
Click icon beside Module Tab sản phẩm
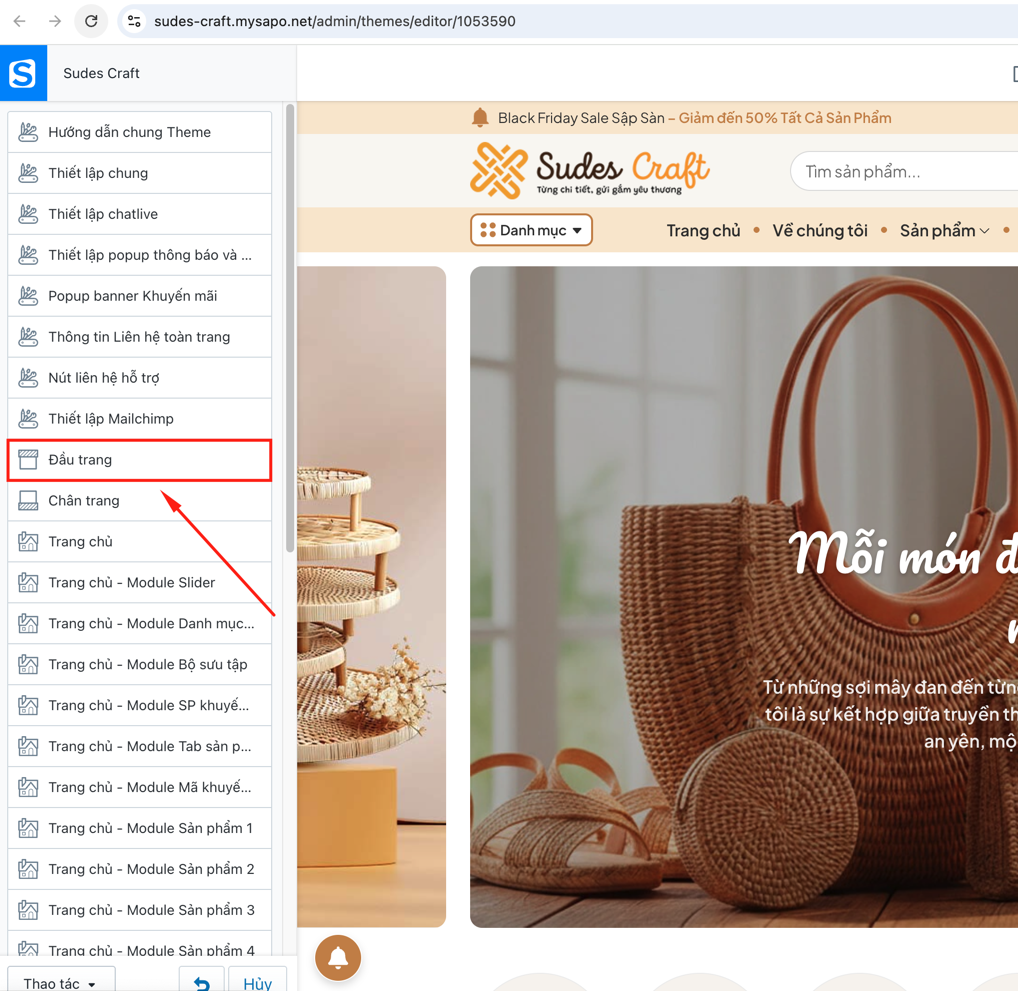point(28,746)
